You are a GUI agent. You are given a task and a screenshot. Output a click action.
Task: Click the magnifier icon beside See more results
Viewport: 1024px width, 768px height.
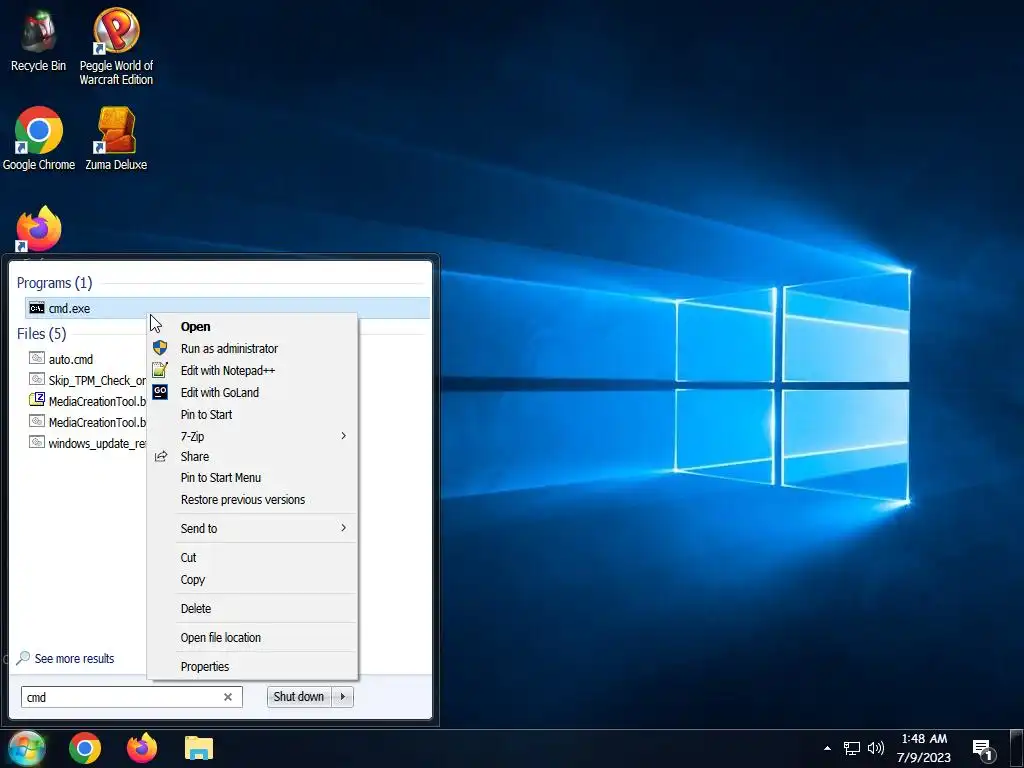pos(23,658)
